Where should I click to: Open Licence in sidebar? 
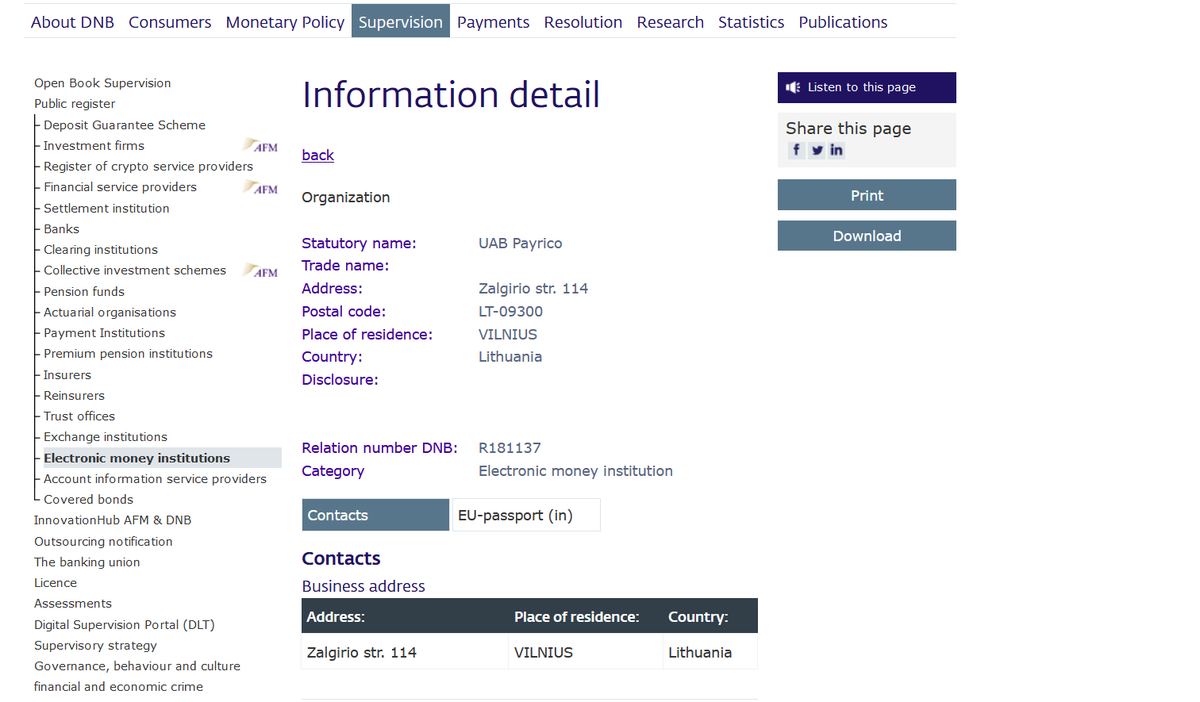click(x=55, y=583)
